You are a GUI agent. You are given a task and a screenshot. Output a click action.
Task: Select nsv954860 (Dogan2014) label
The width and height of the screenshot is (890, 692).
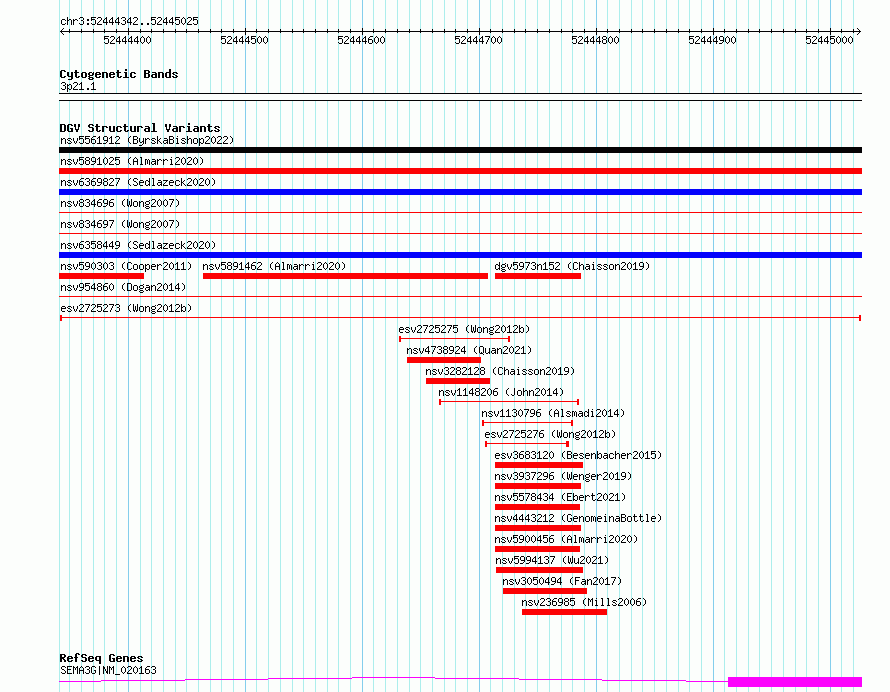(x=123, y=287)
